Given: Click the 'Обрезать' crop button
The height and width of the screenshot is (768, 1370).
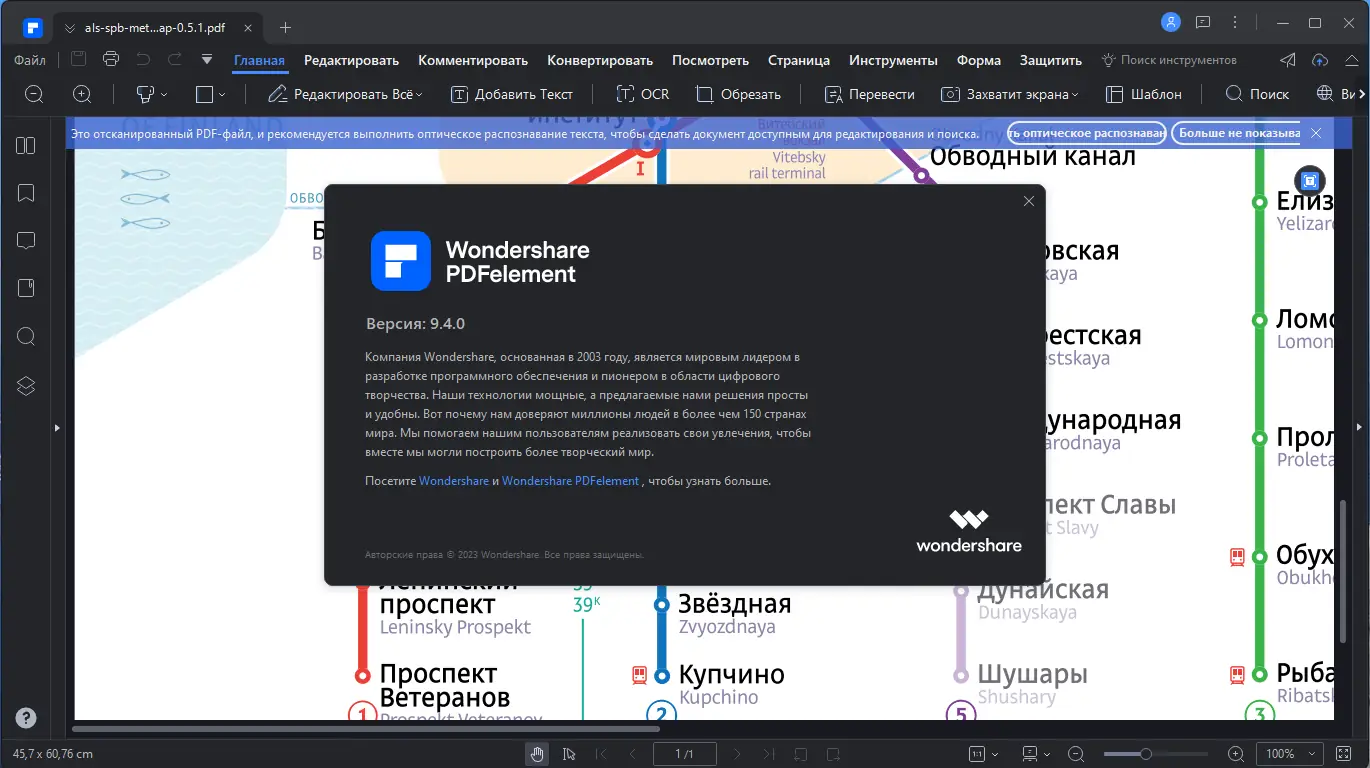Looking at the screenshot, I should coord(738,94).
